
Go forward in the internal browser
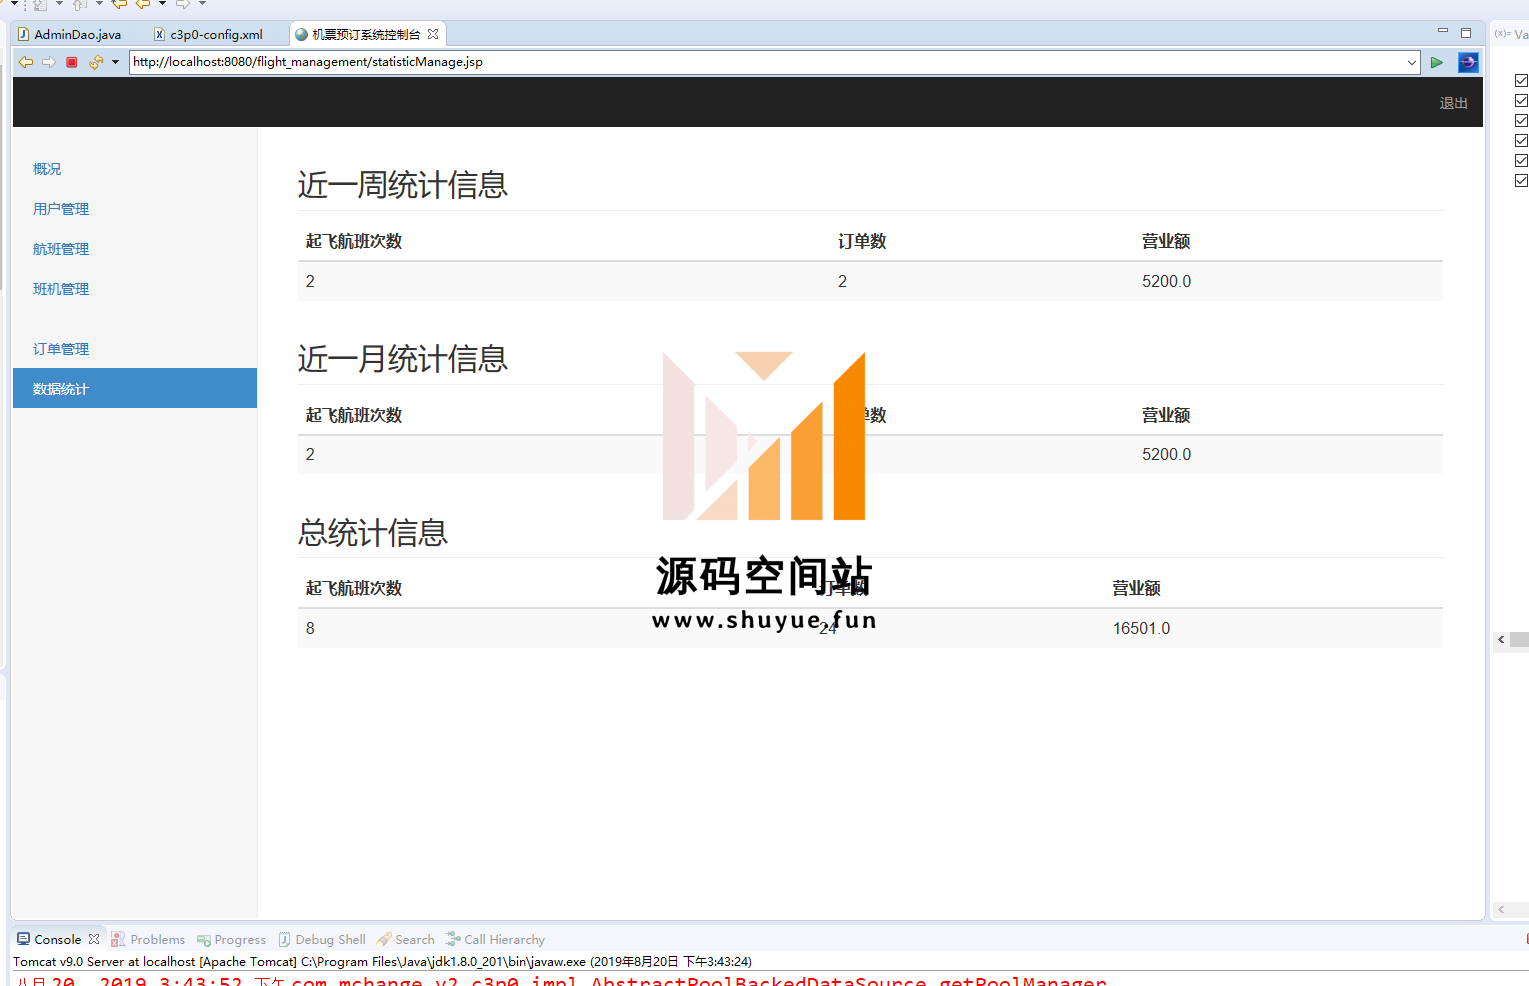(49, 62)
